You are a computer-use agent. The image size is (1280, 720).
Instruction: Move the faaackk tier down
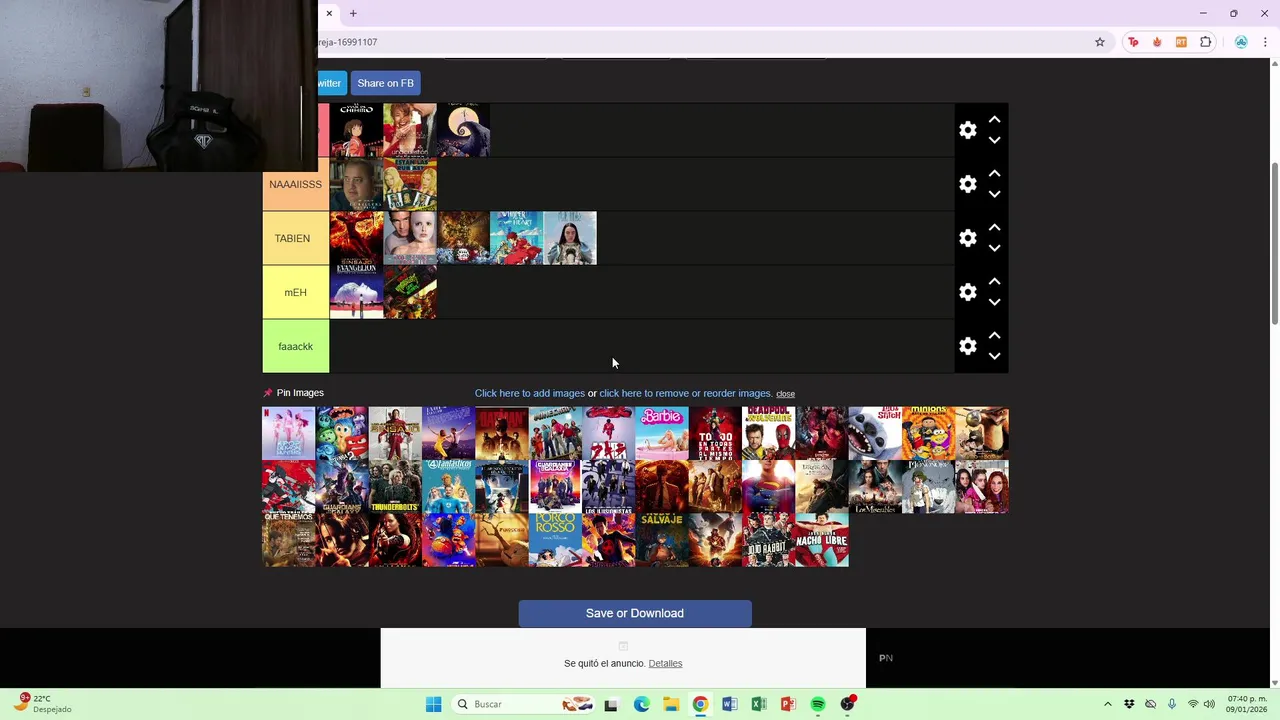pyautogui.click(x=994, y=357)
